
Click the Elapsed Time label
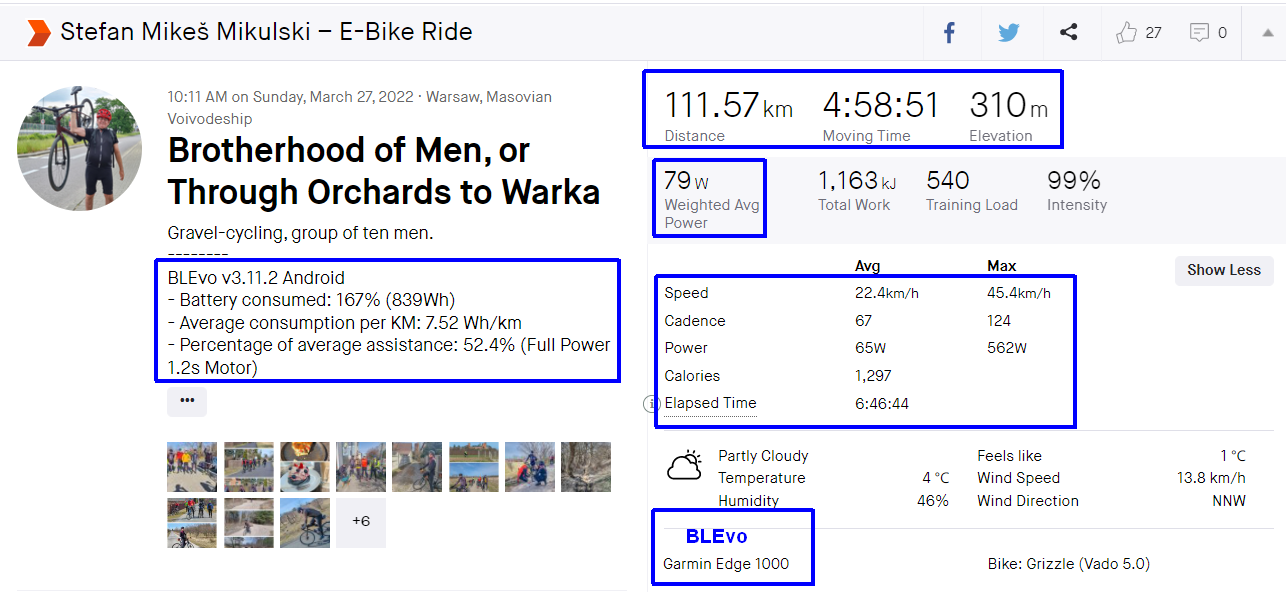(710, 404)
